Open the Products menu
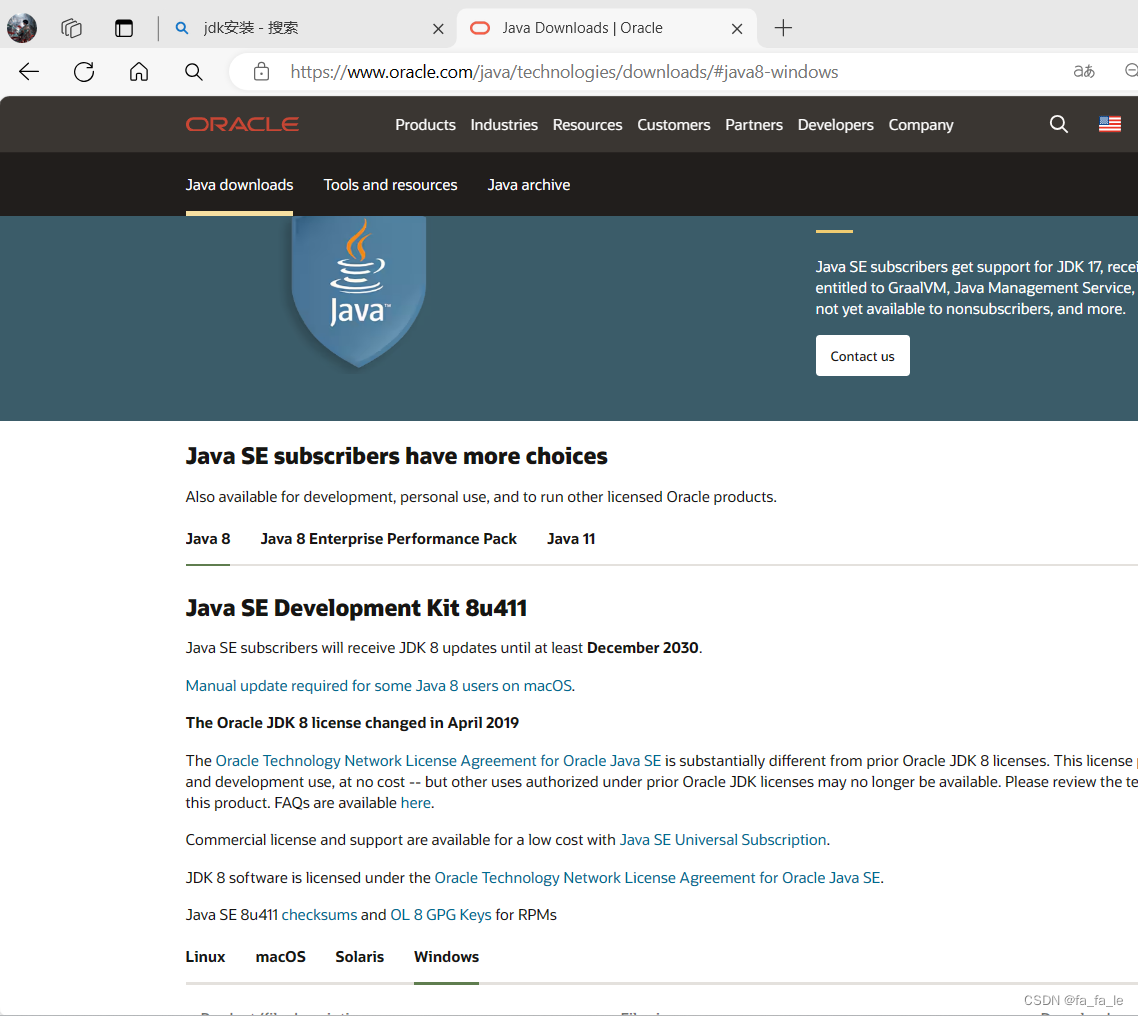The image size is (1138, 1016). coord(425,125)
